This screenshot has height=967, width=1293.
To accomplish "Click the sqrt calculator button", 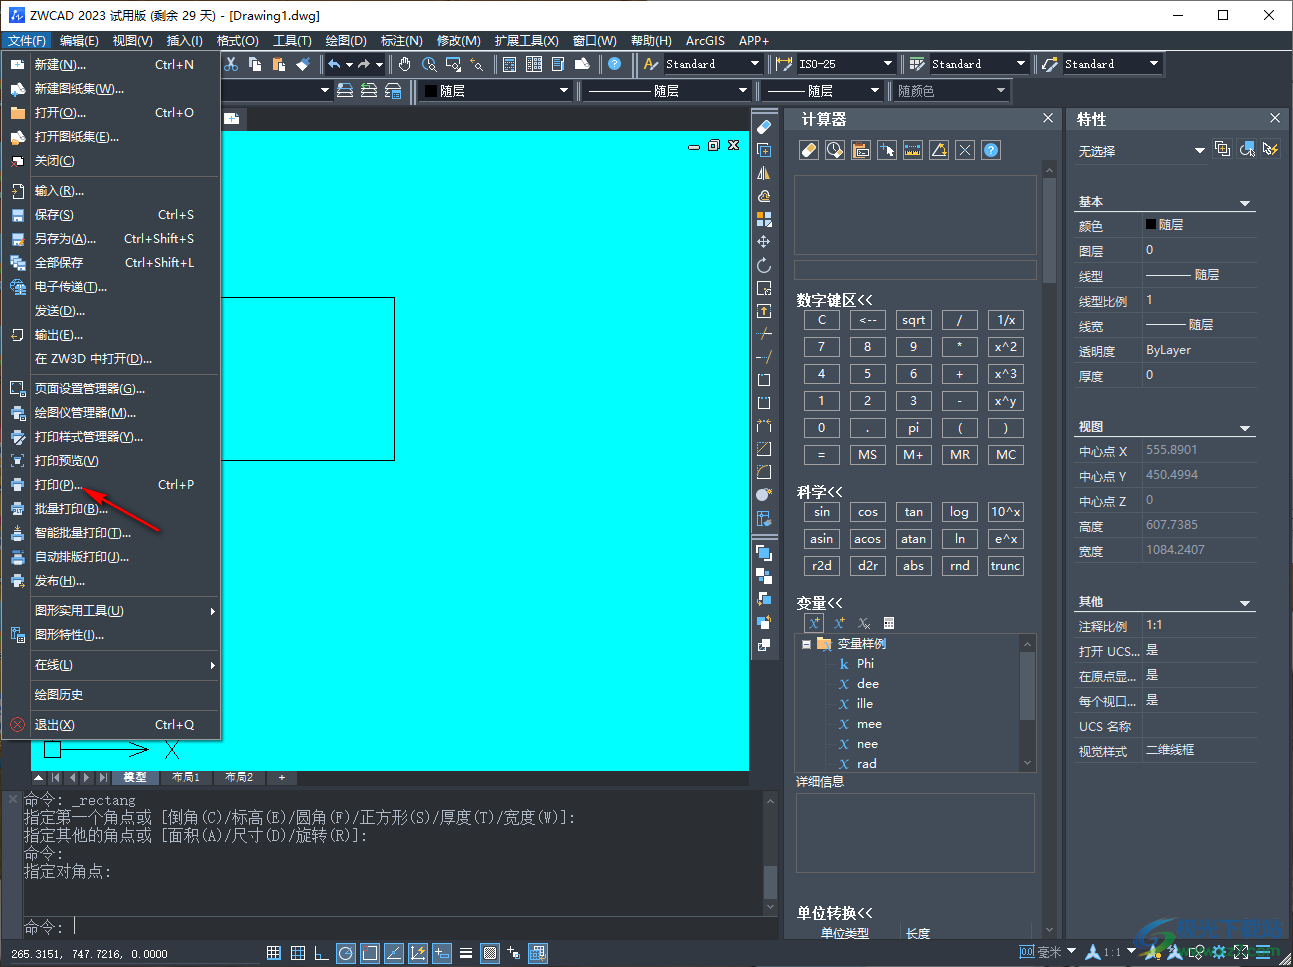I will (x=913, y=320).
